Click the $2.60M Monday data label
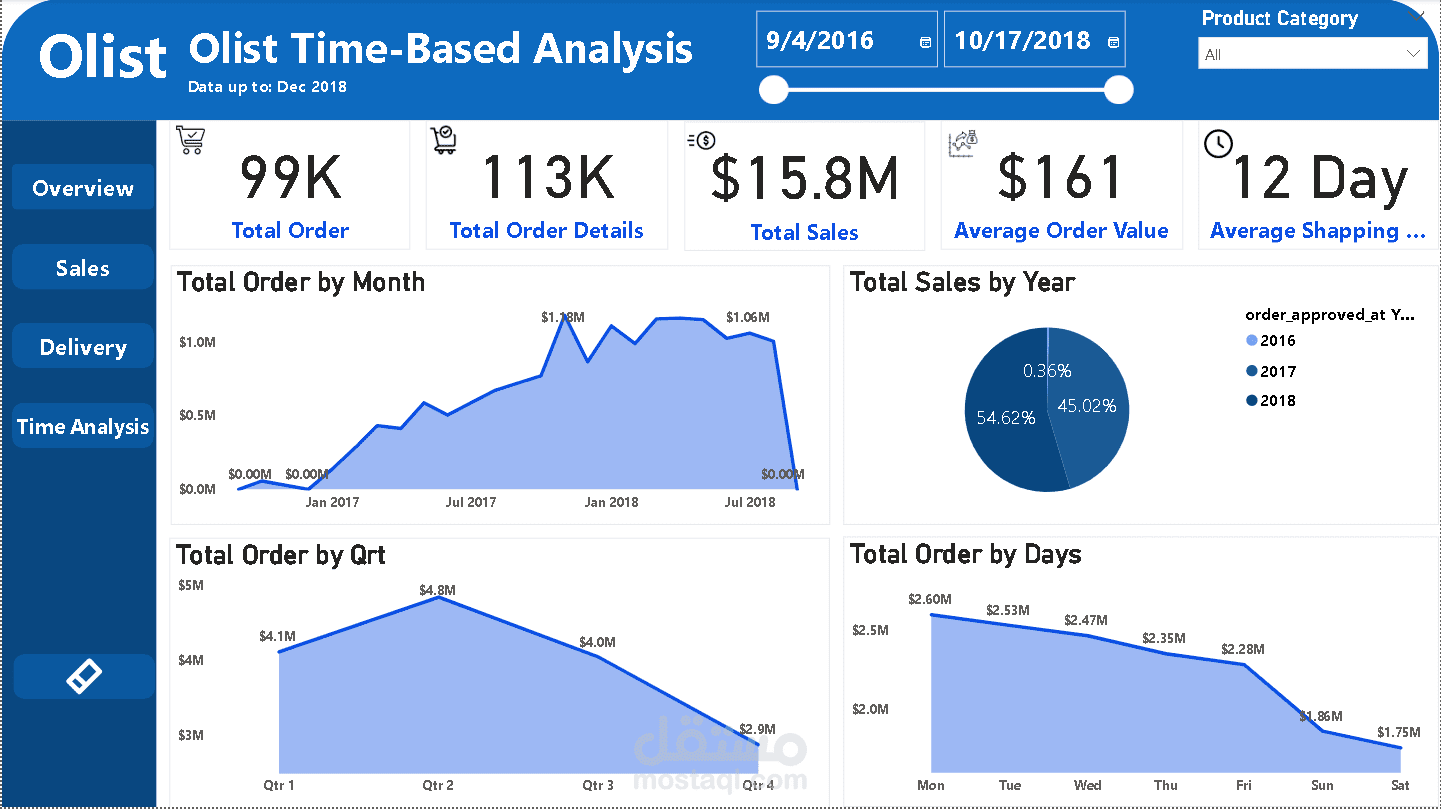The width and height of the screenshot is (1441, 811). [930, 599]
